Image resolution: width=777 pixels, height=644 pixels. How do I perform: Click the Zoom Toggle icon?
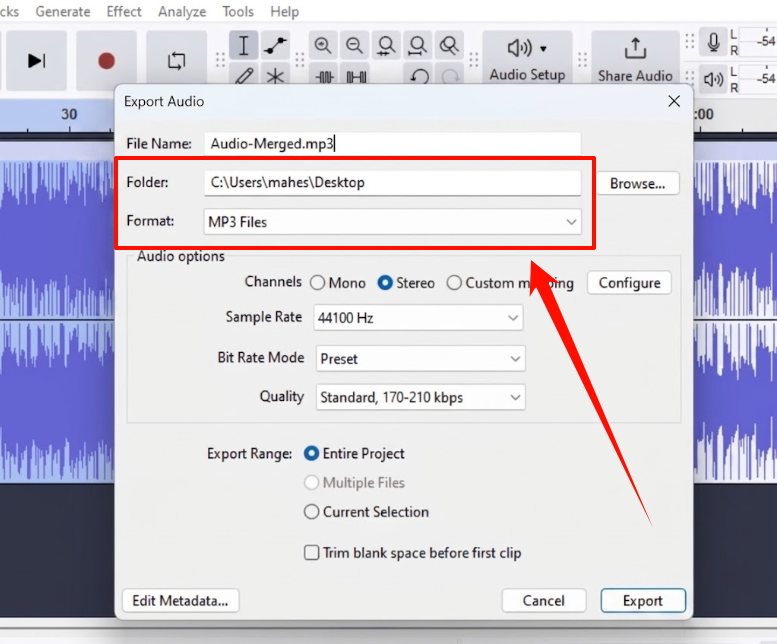click(449, 46)
